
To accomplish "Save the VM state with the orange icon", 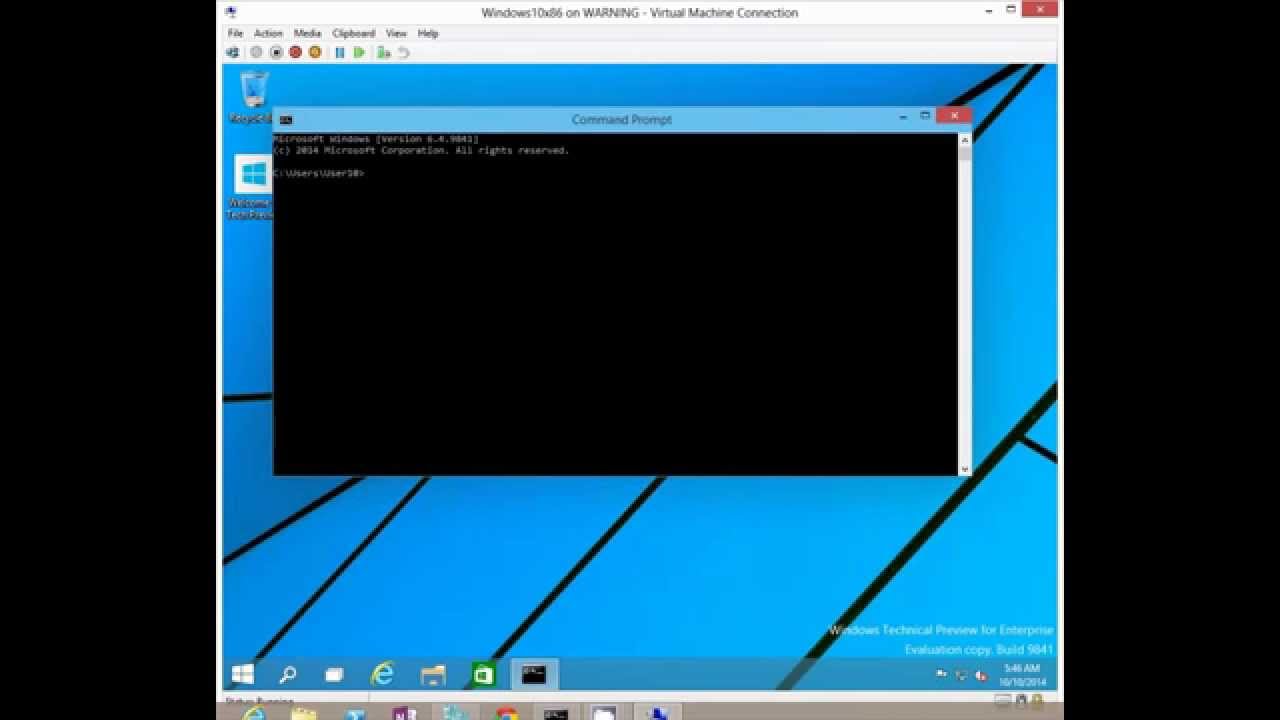I will (315, 52).
